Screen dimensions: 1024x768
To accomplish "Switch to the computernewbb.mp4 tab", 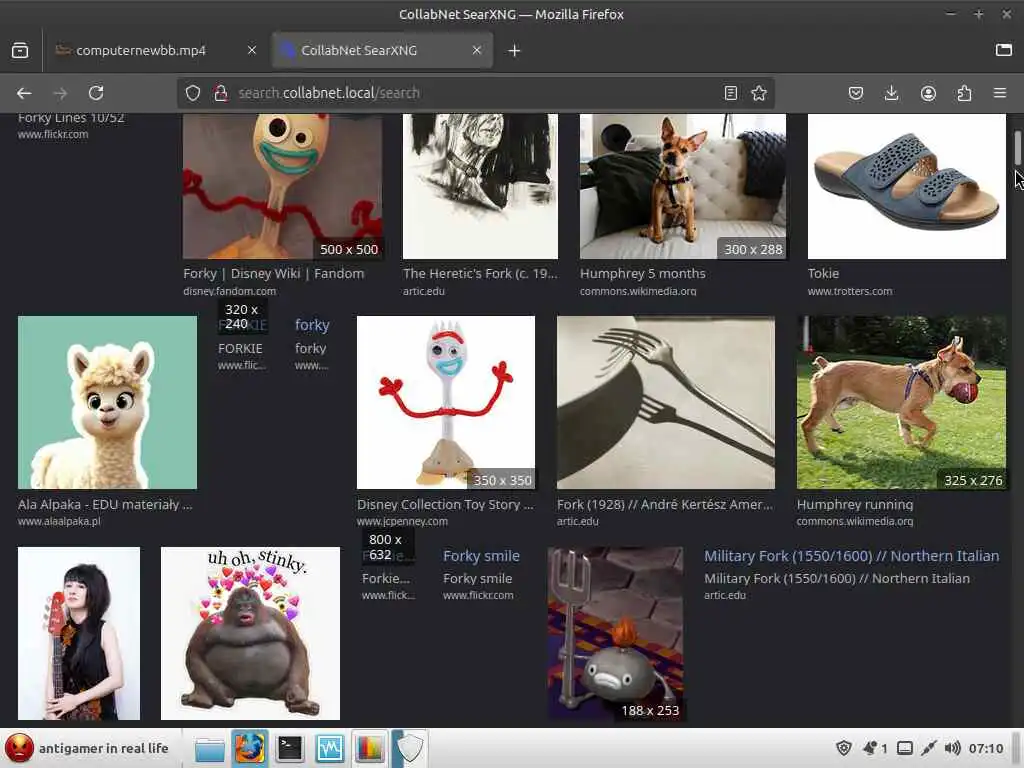I will coord(157,50).
